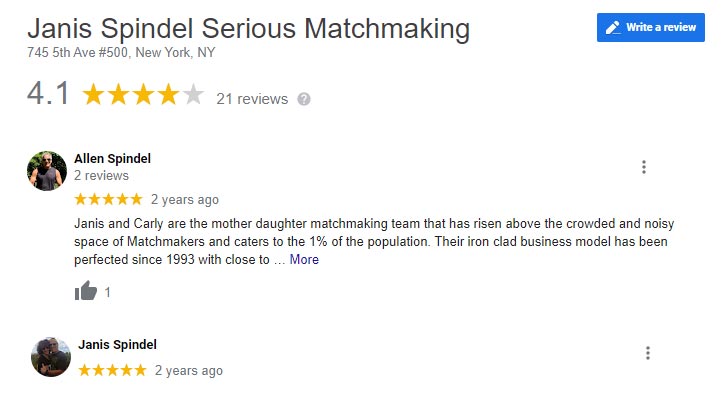Click the overall 4.1 star rating graphic
Screen dimensions: 724x402
(143, 94)
